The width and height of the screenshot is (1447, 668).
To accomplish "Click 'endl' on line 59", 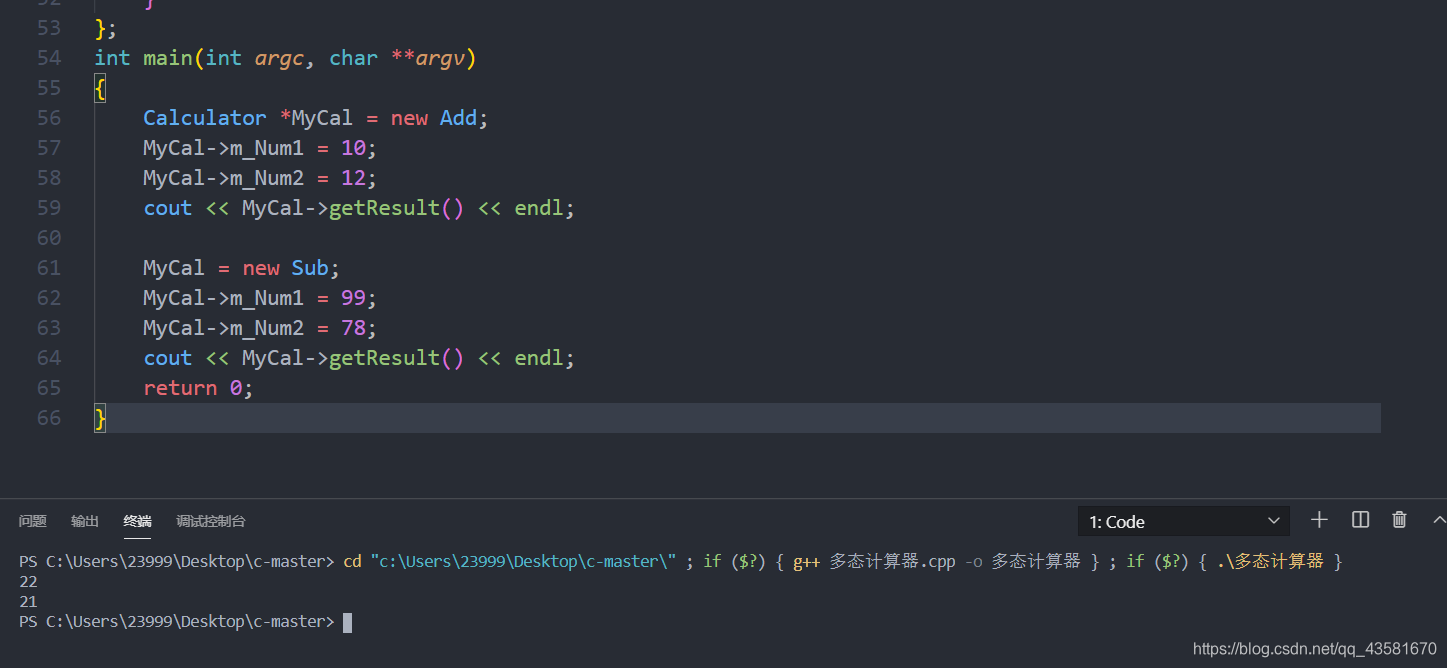I will [539, 208].
